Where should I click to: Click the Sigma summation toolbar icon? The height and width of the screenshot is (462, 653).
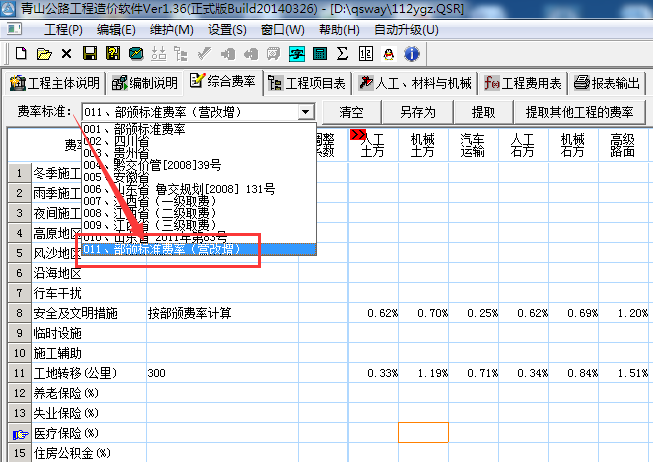342,53
